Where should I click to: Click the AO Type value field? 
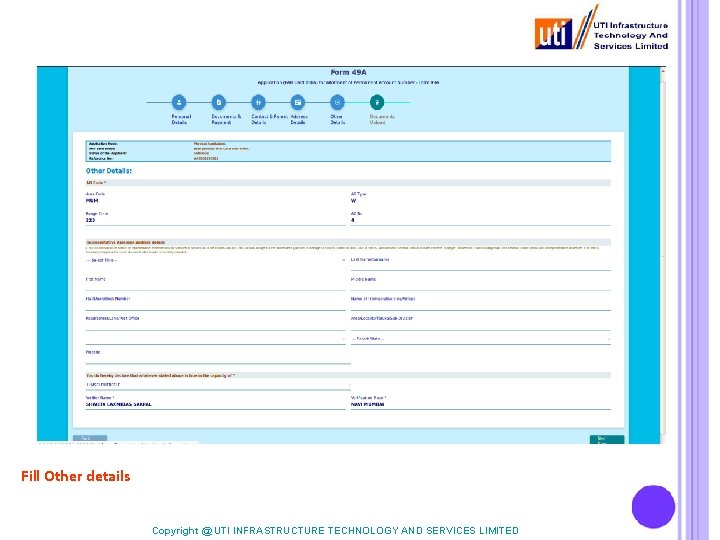354,201
